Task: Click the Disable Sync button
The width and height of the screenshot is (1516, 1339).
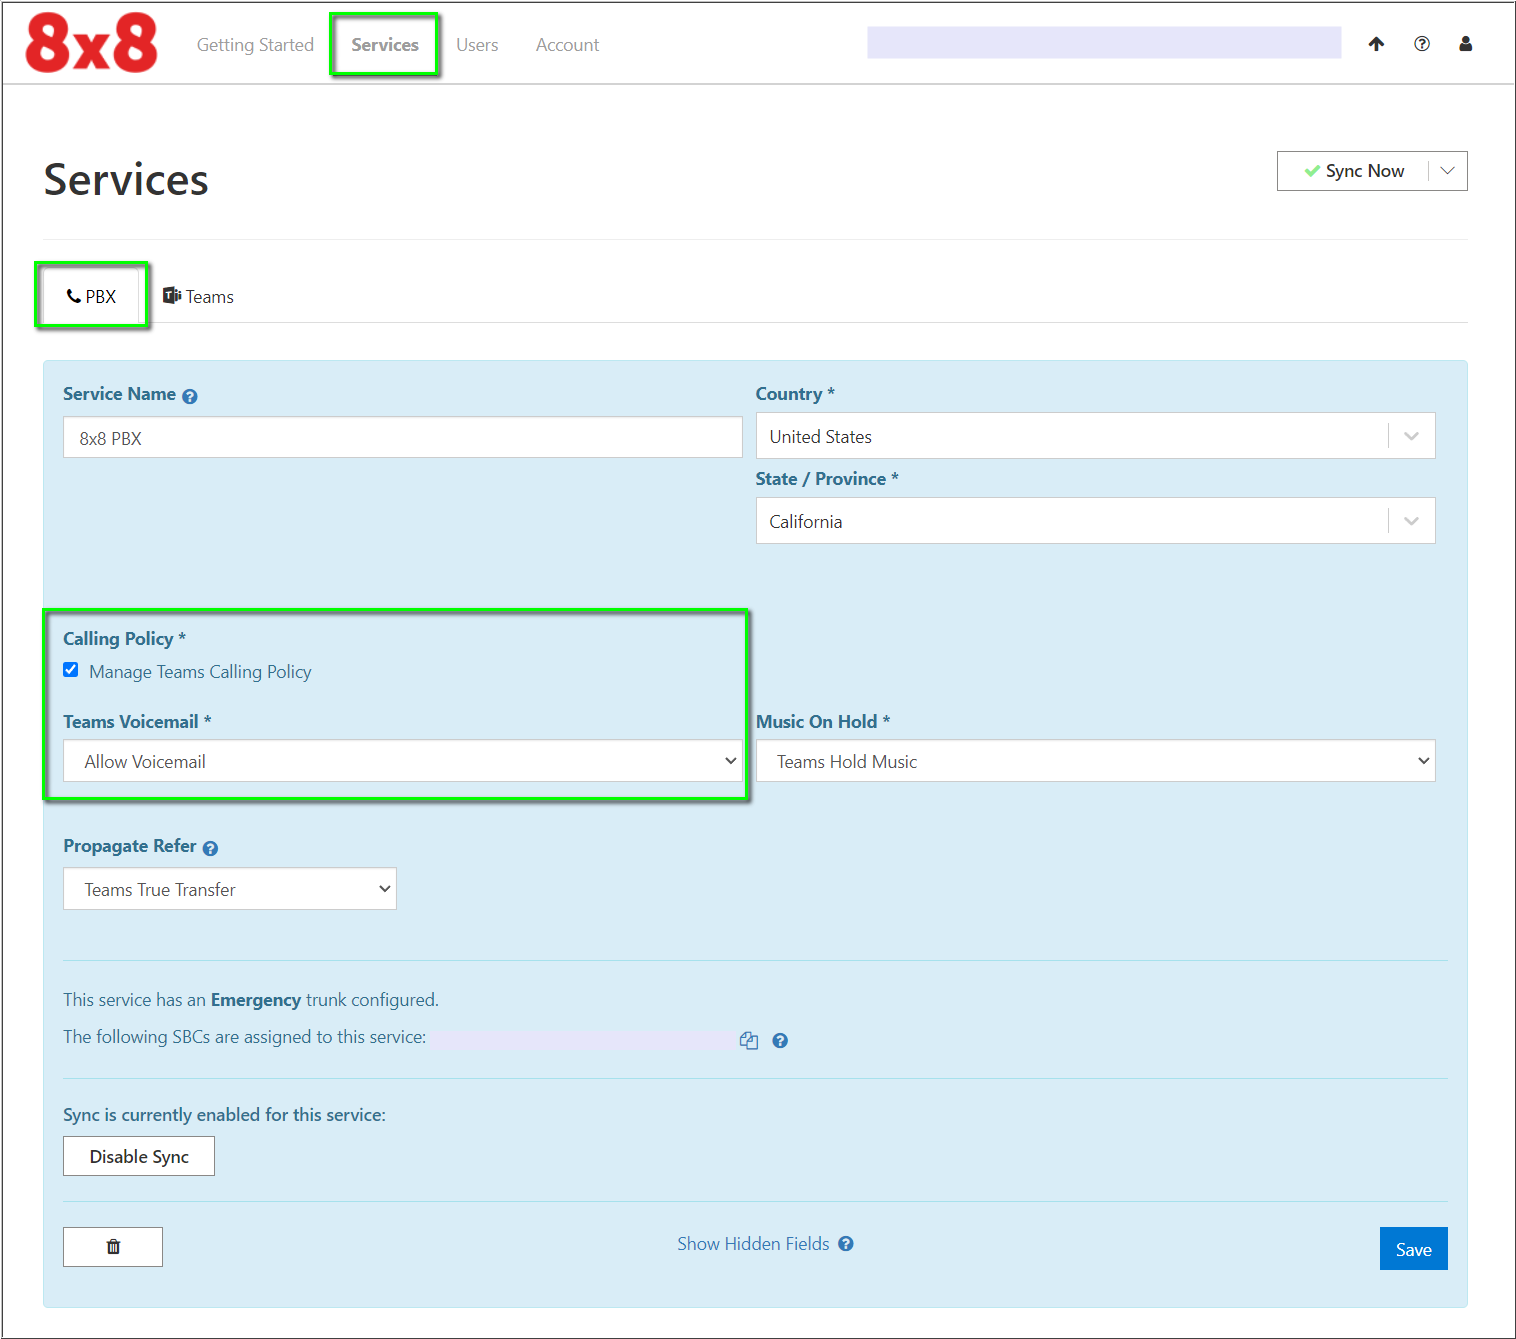Action: [x=139, y=1156]
